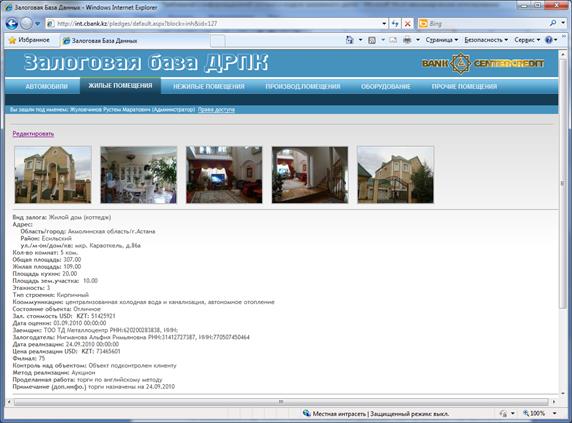572x423 pixels.
Task: Click the Дата оценки: 03.09.2010 text line
Action: coord(59,323)
